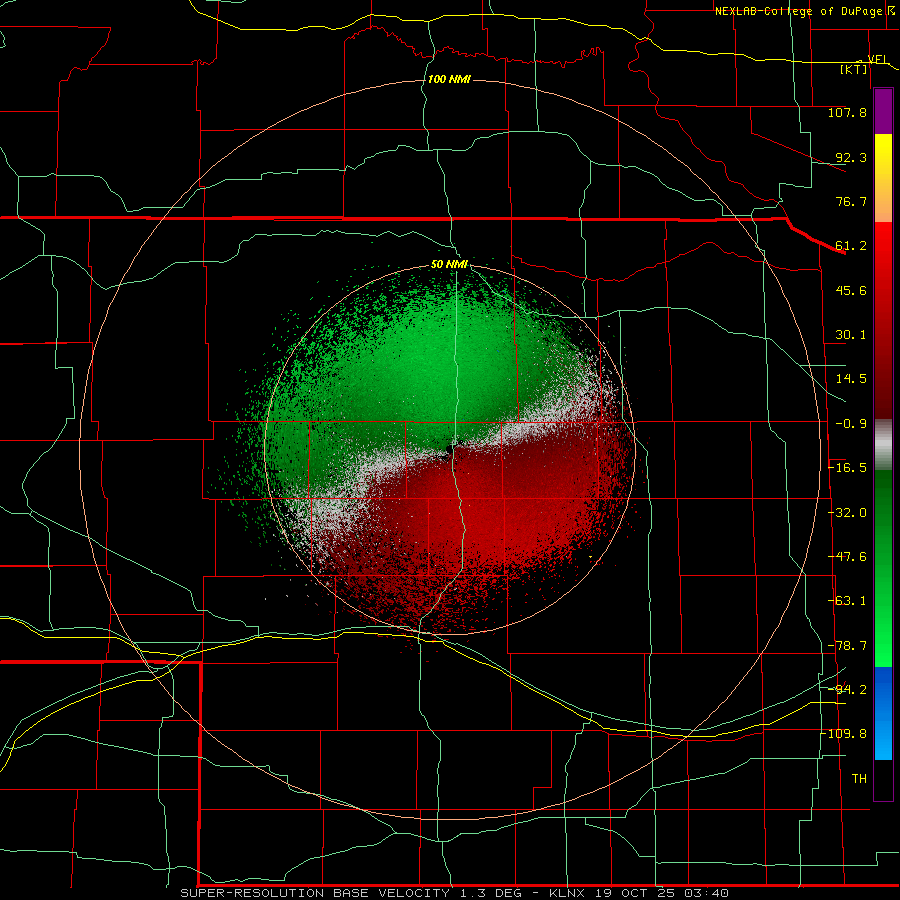Click the -47.6 velocity scale label

847,557
